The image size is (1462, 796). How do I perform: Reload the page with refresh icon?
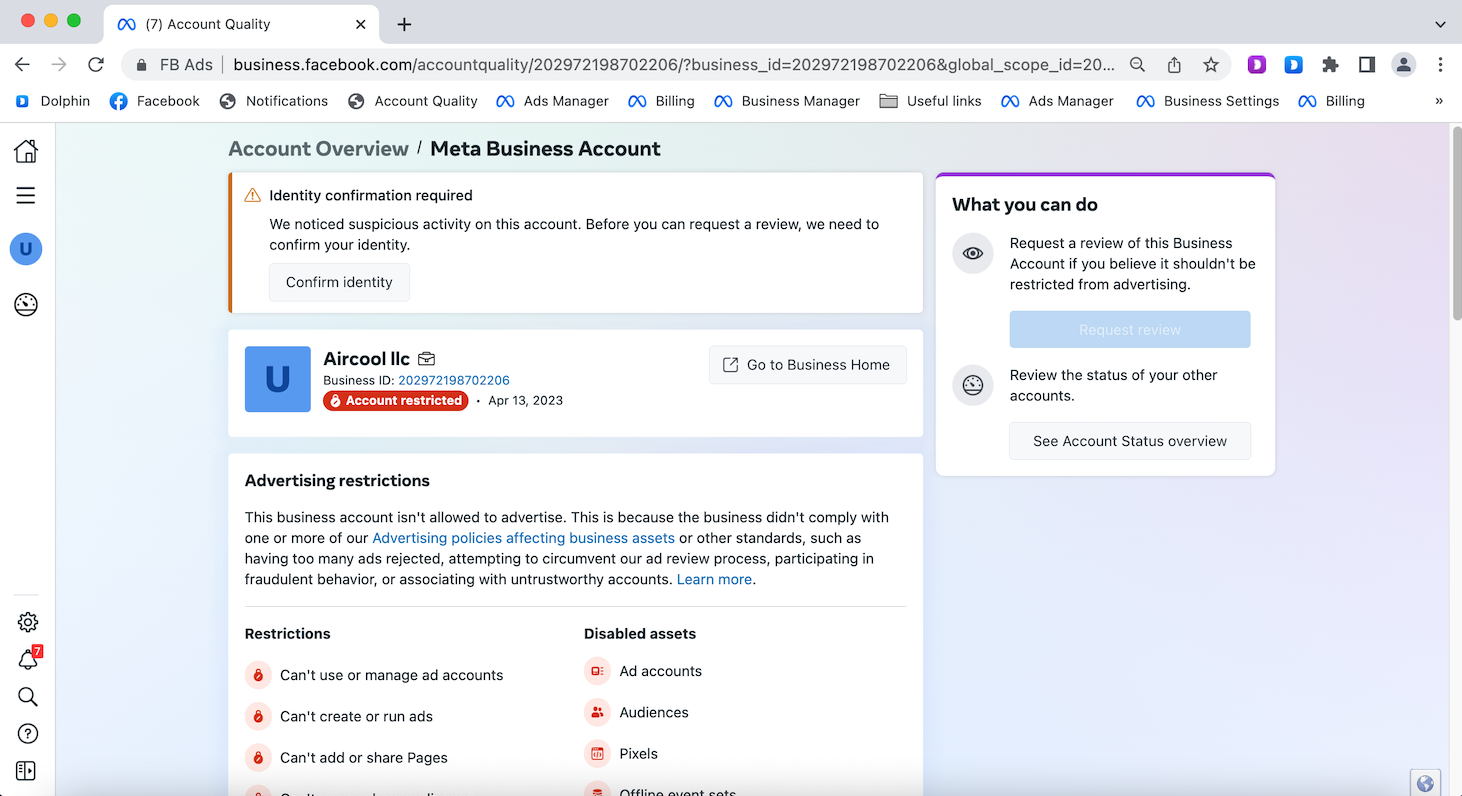(96, 64)
